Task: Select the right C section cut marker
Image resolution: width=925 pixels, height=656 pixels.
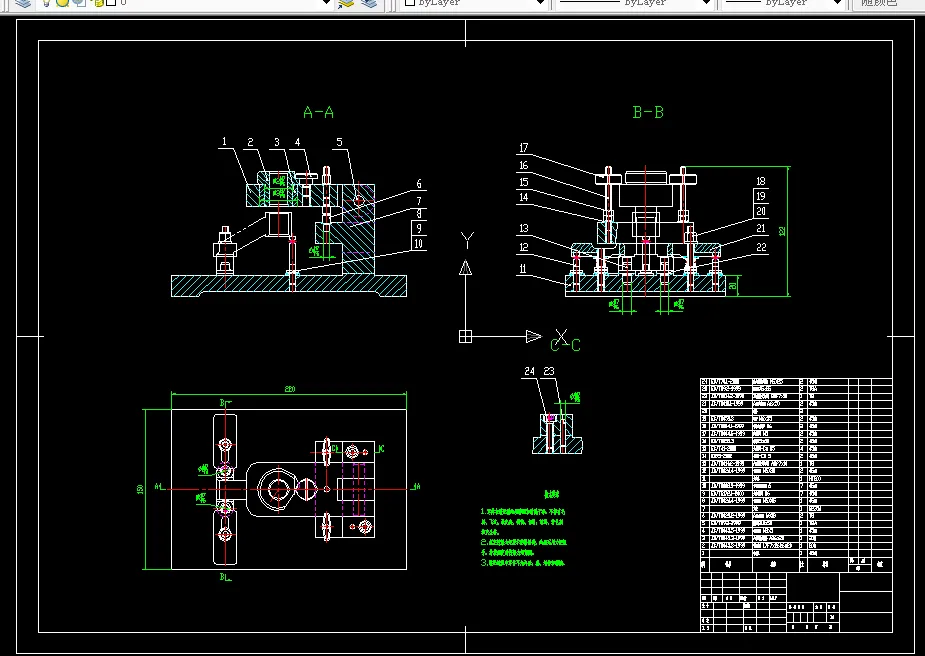Action: click(380, 450)
